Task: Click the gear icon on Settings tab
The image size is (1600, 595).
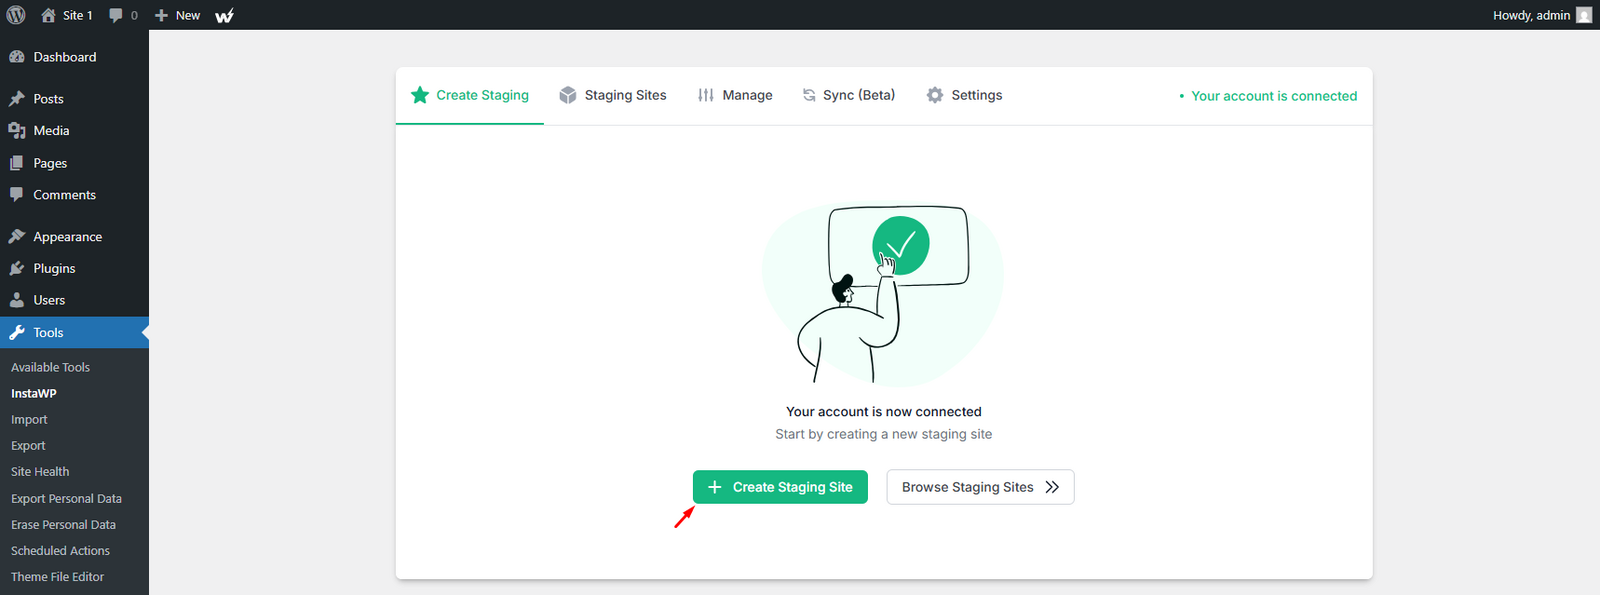Action: [935, 95]
